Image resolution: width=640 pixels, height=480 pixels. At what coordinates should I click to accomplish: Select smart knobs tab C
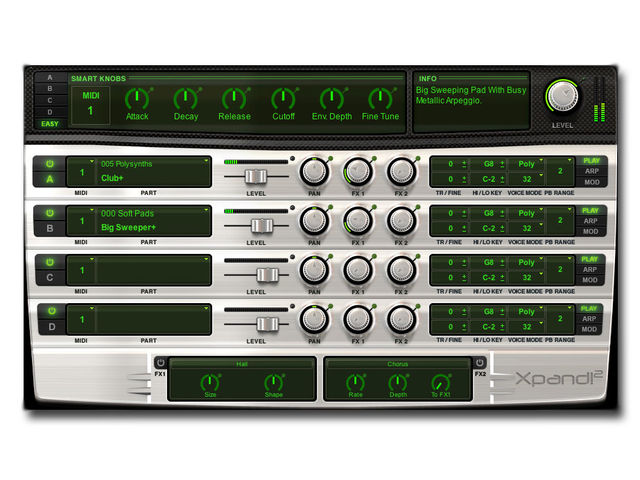coord(50,100)
